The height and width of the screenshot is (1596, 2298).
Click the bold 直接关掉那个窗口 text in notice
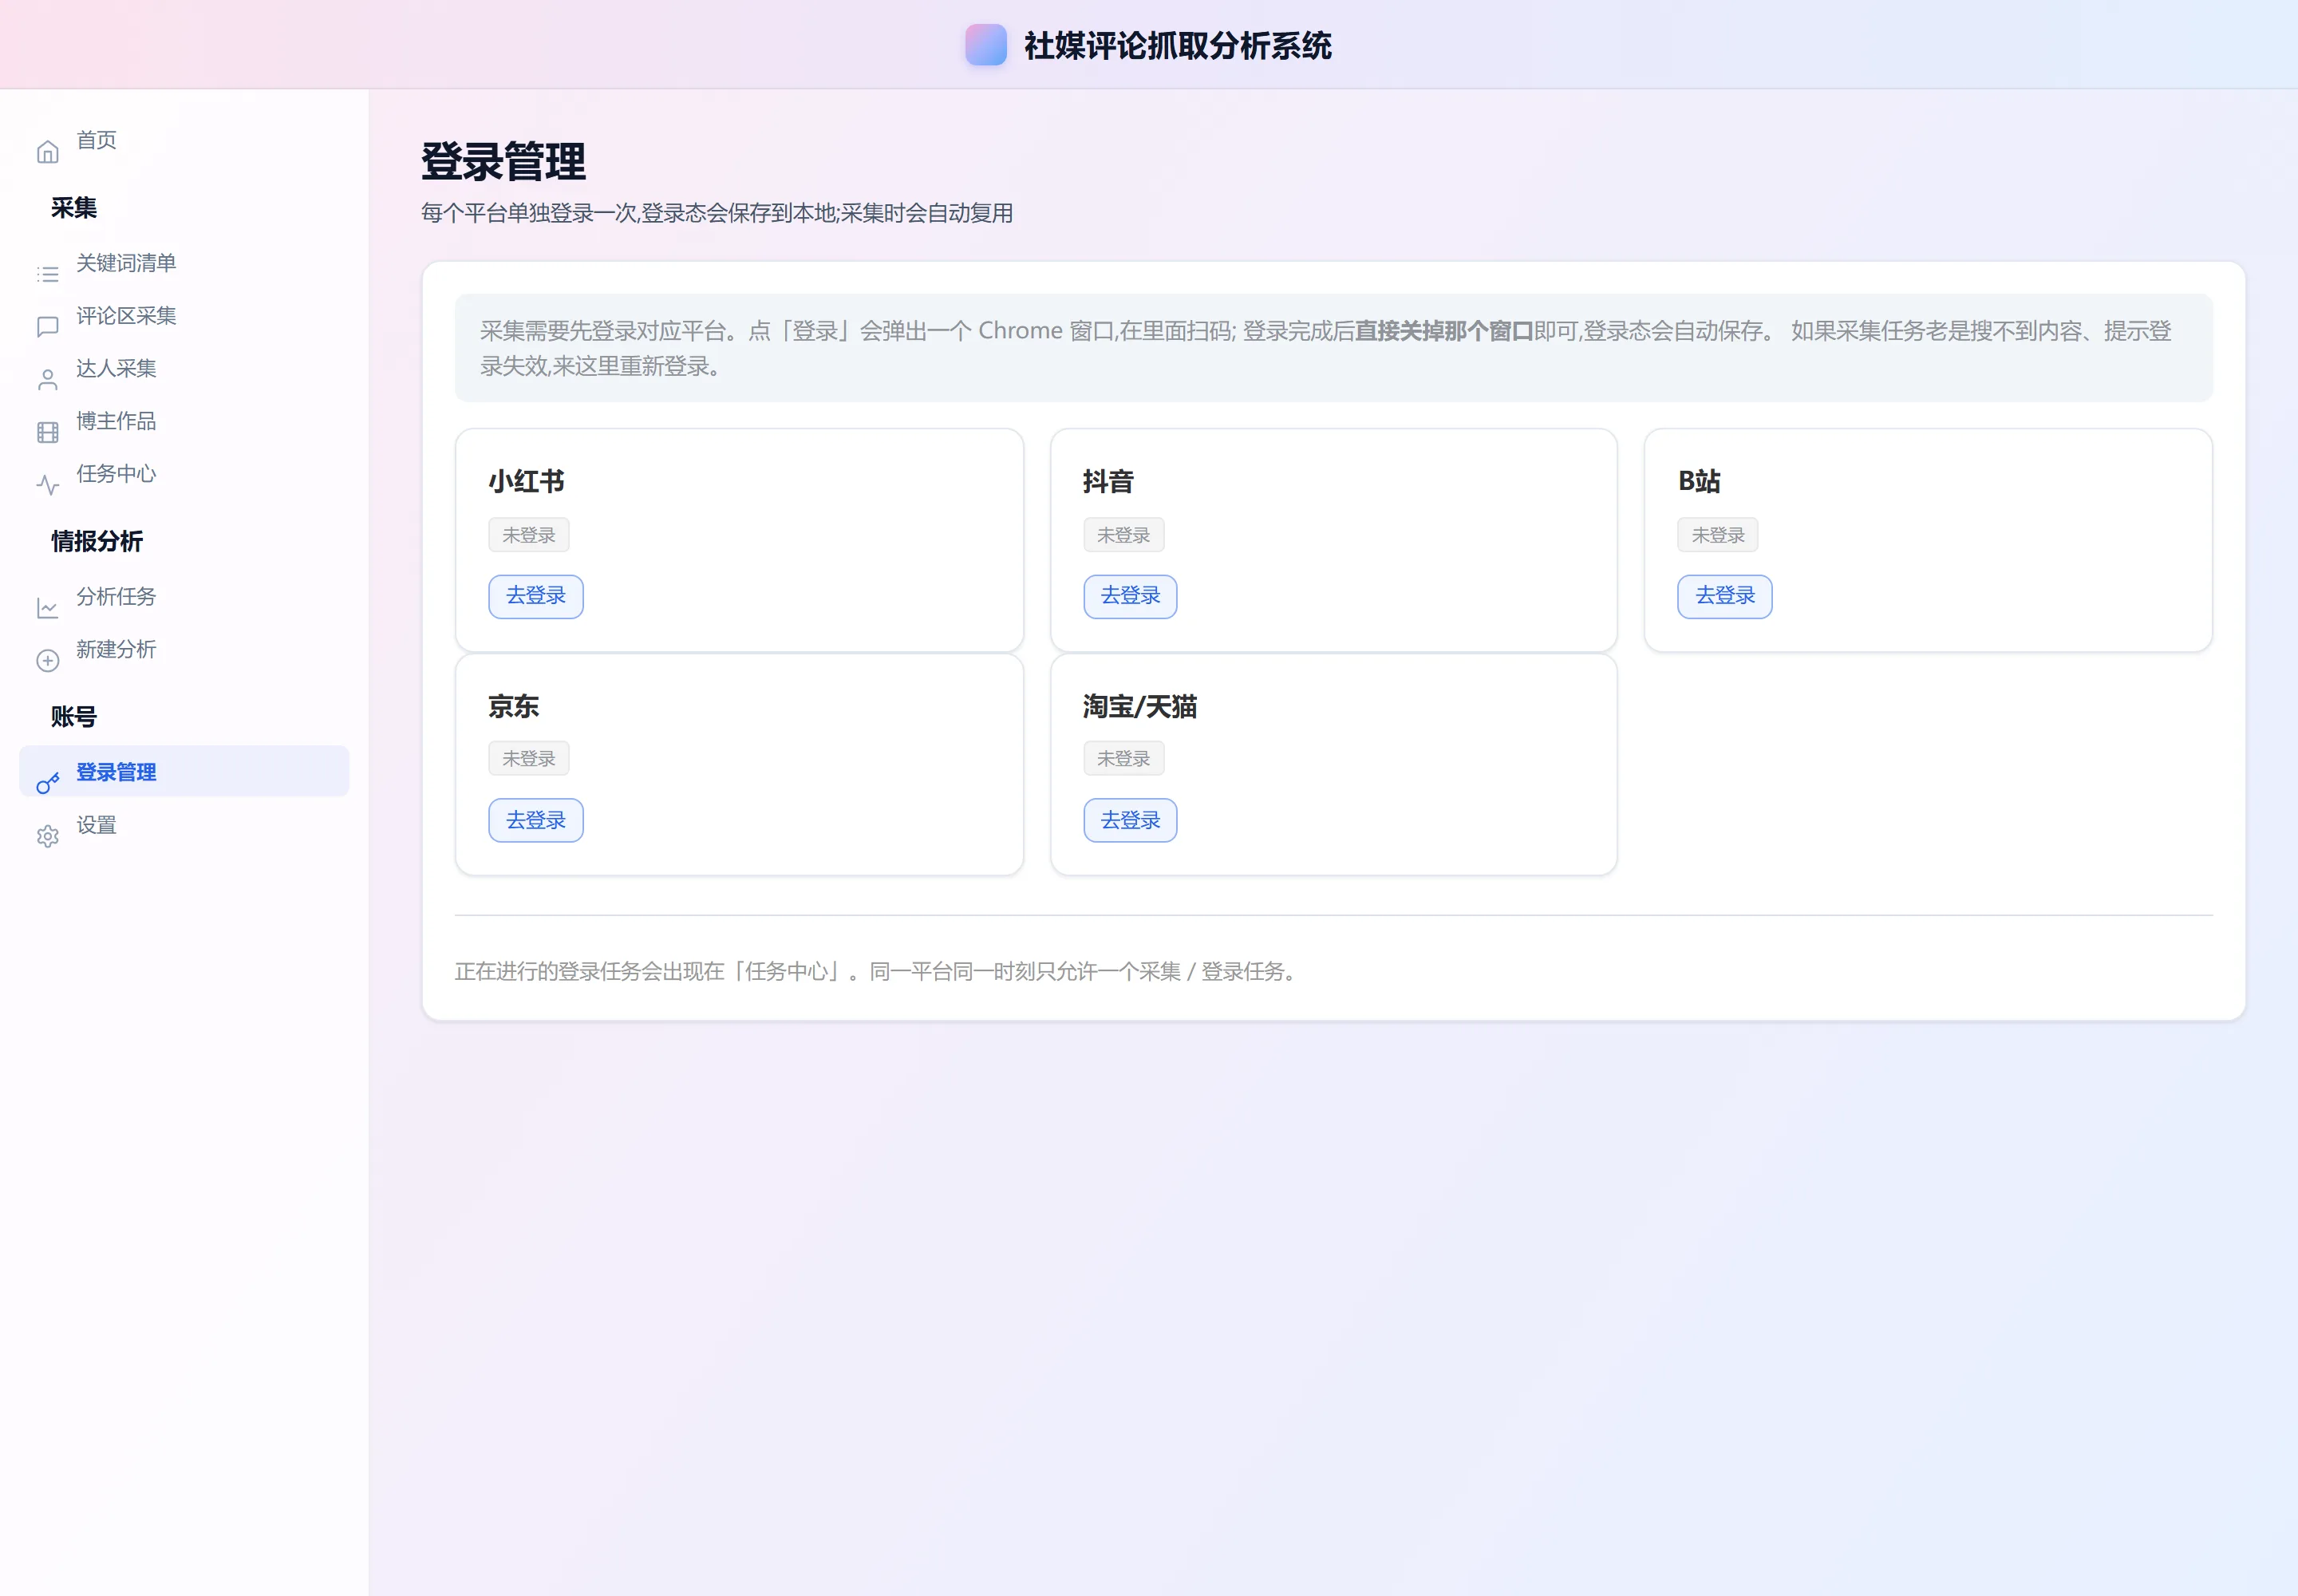tap(1444, 331)
